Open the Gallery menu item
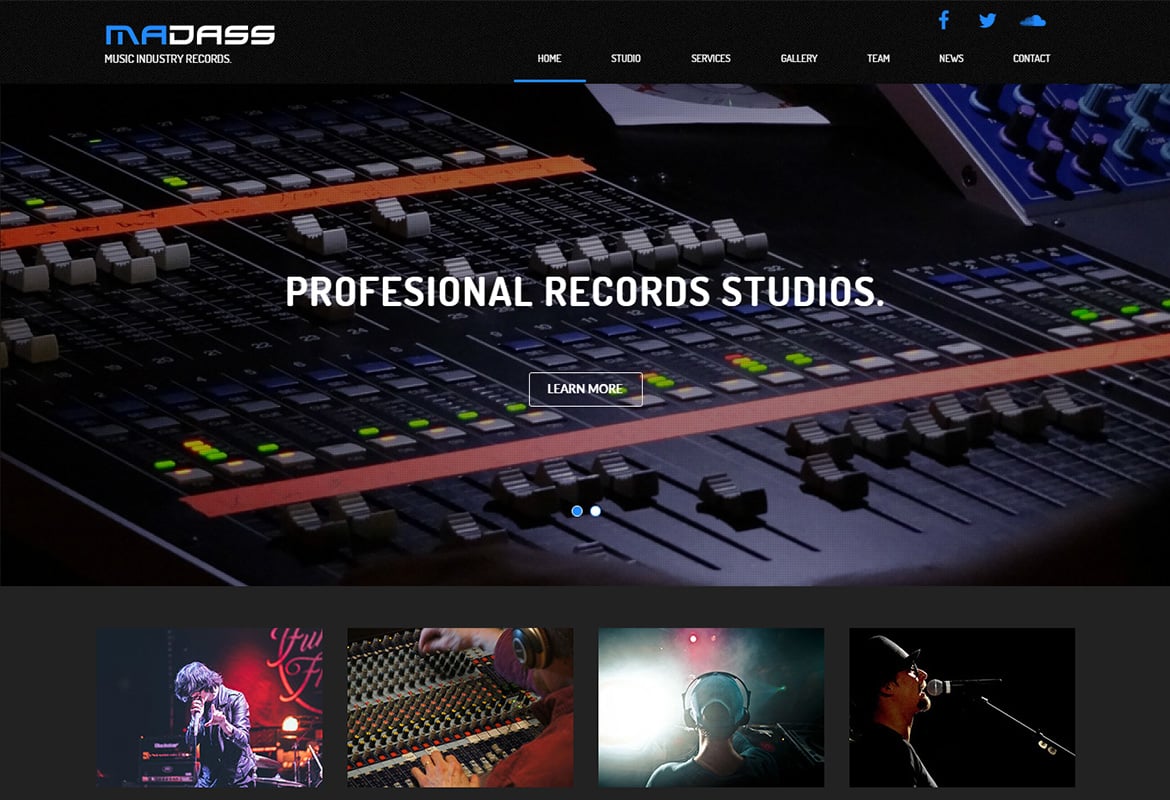The image size is (1170, 800). (x=799, y=58)
